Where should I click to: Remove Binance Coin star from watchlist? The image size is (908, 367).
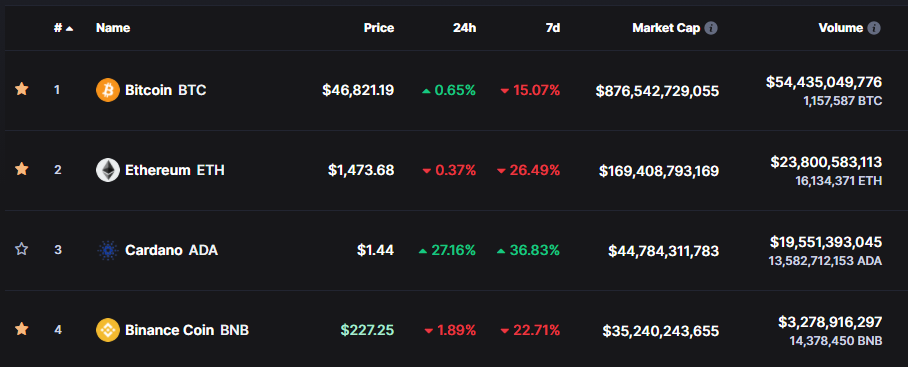click(21, 329)
